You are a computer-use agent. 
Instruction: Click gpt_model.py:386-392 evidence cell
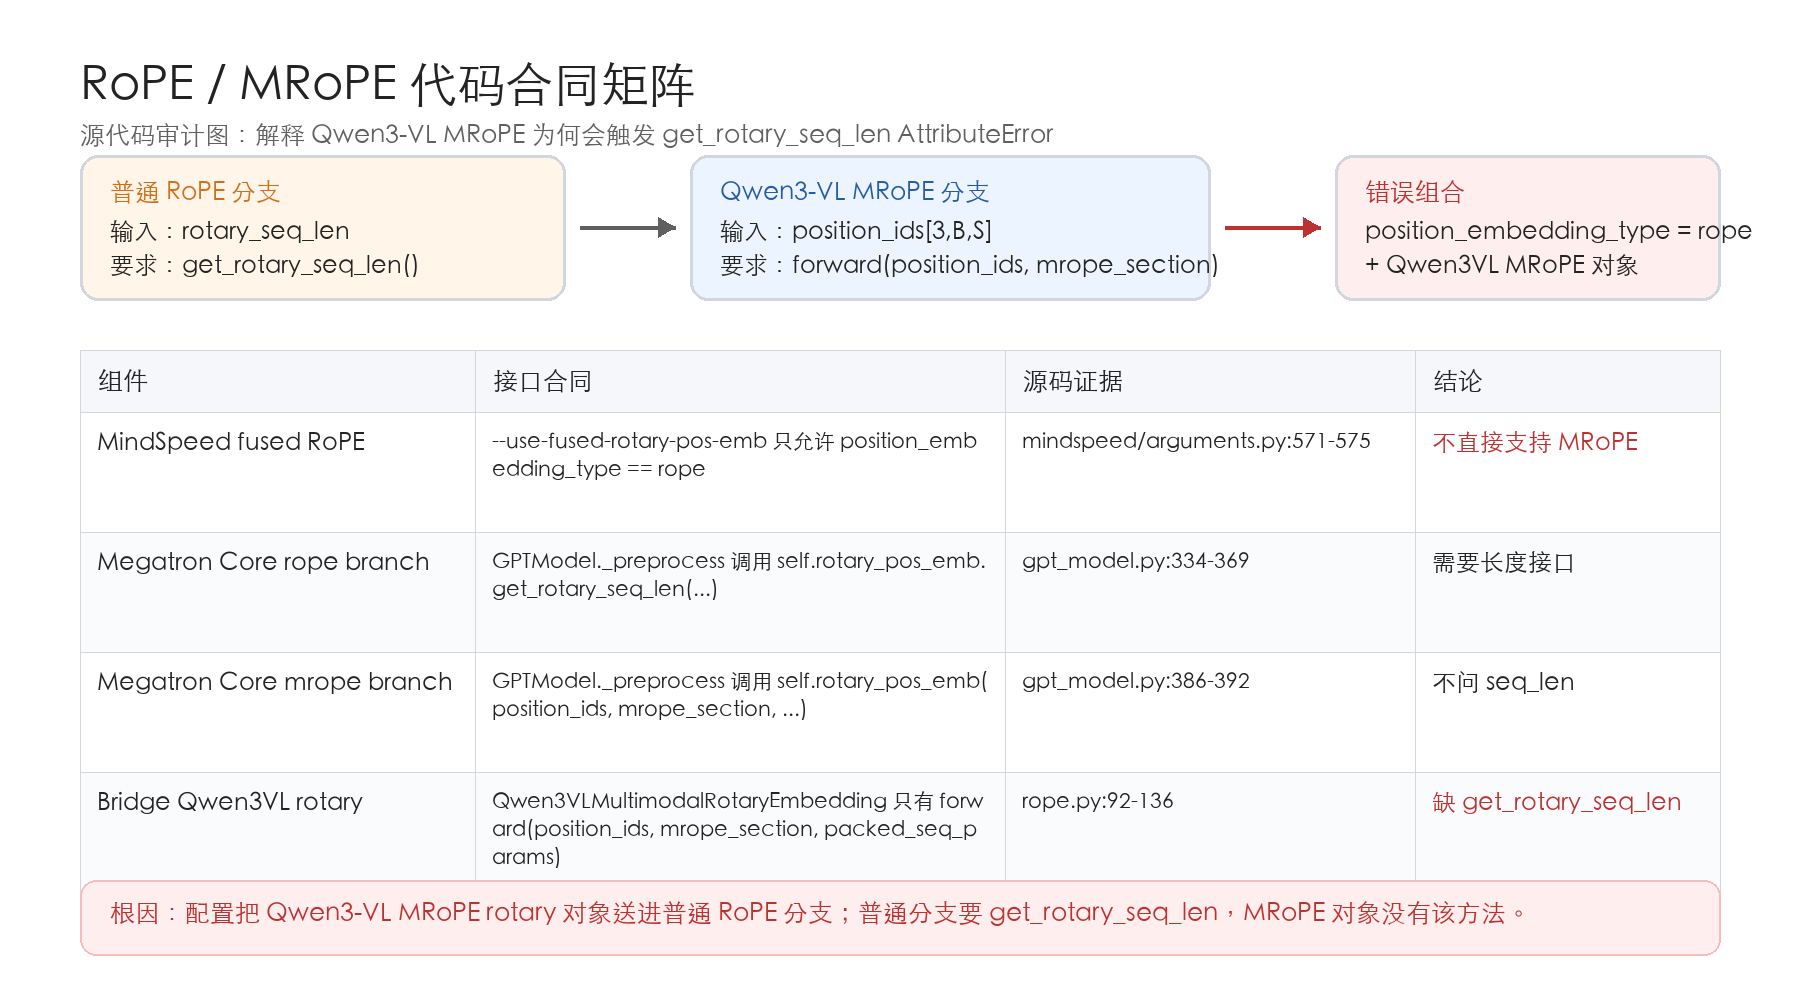(1210, 712)
